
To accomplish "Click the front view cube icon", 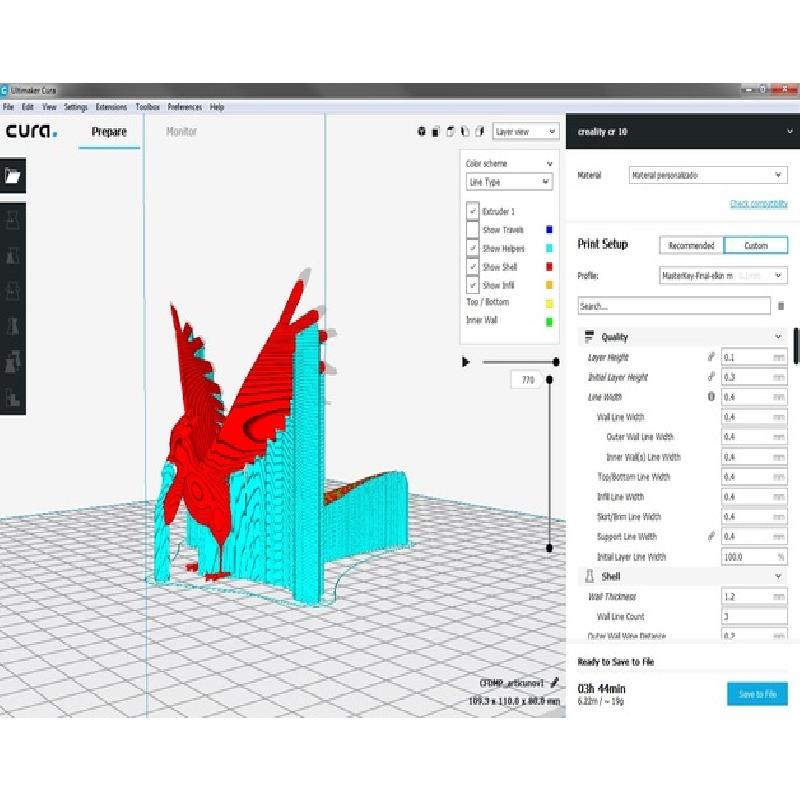I will pos(436,132).
